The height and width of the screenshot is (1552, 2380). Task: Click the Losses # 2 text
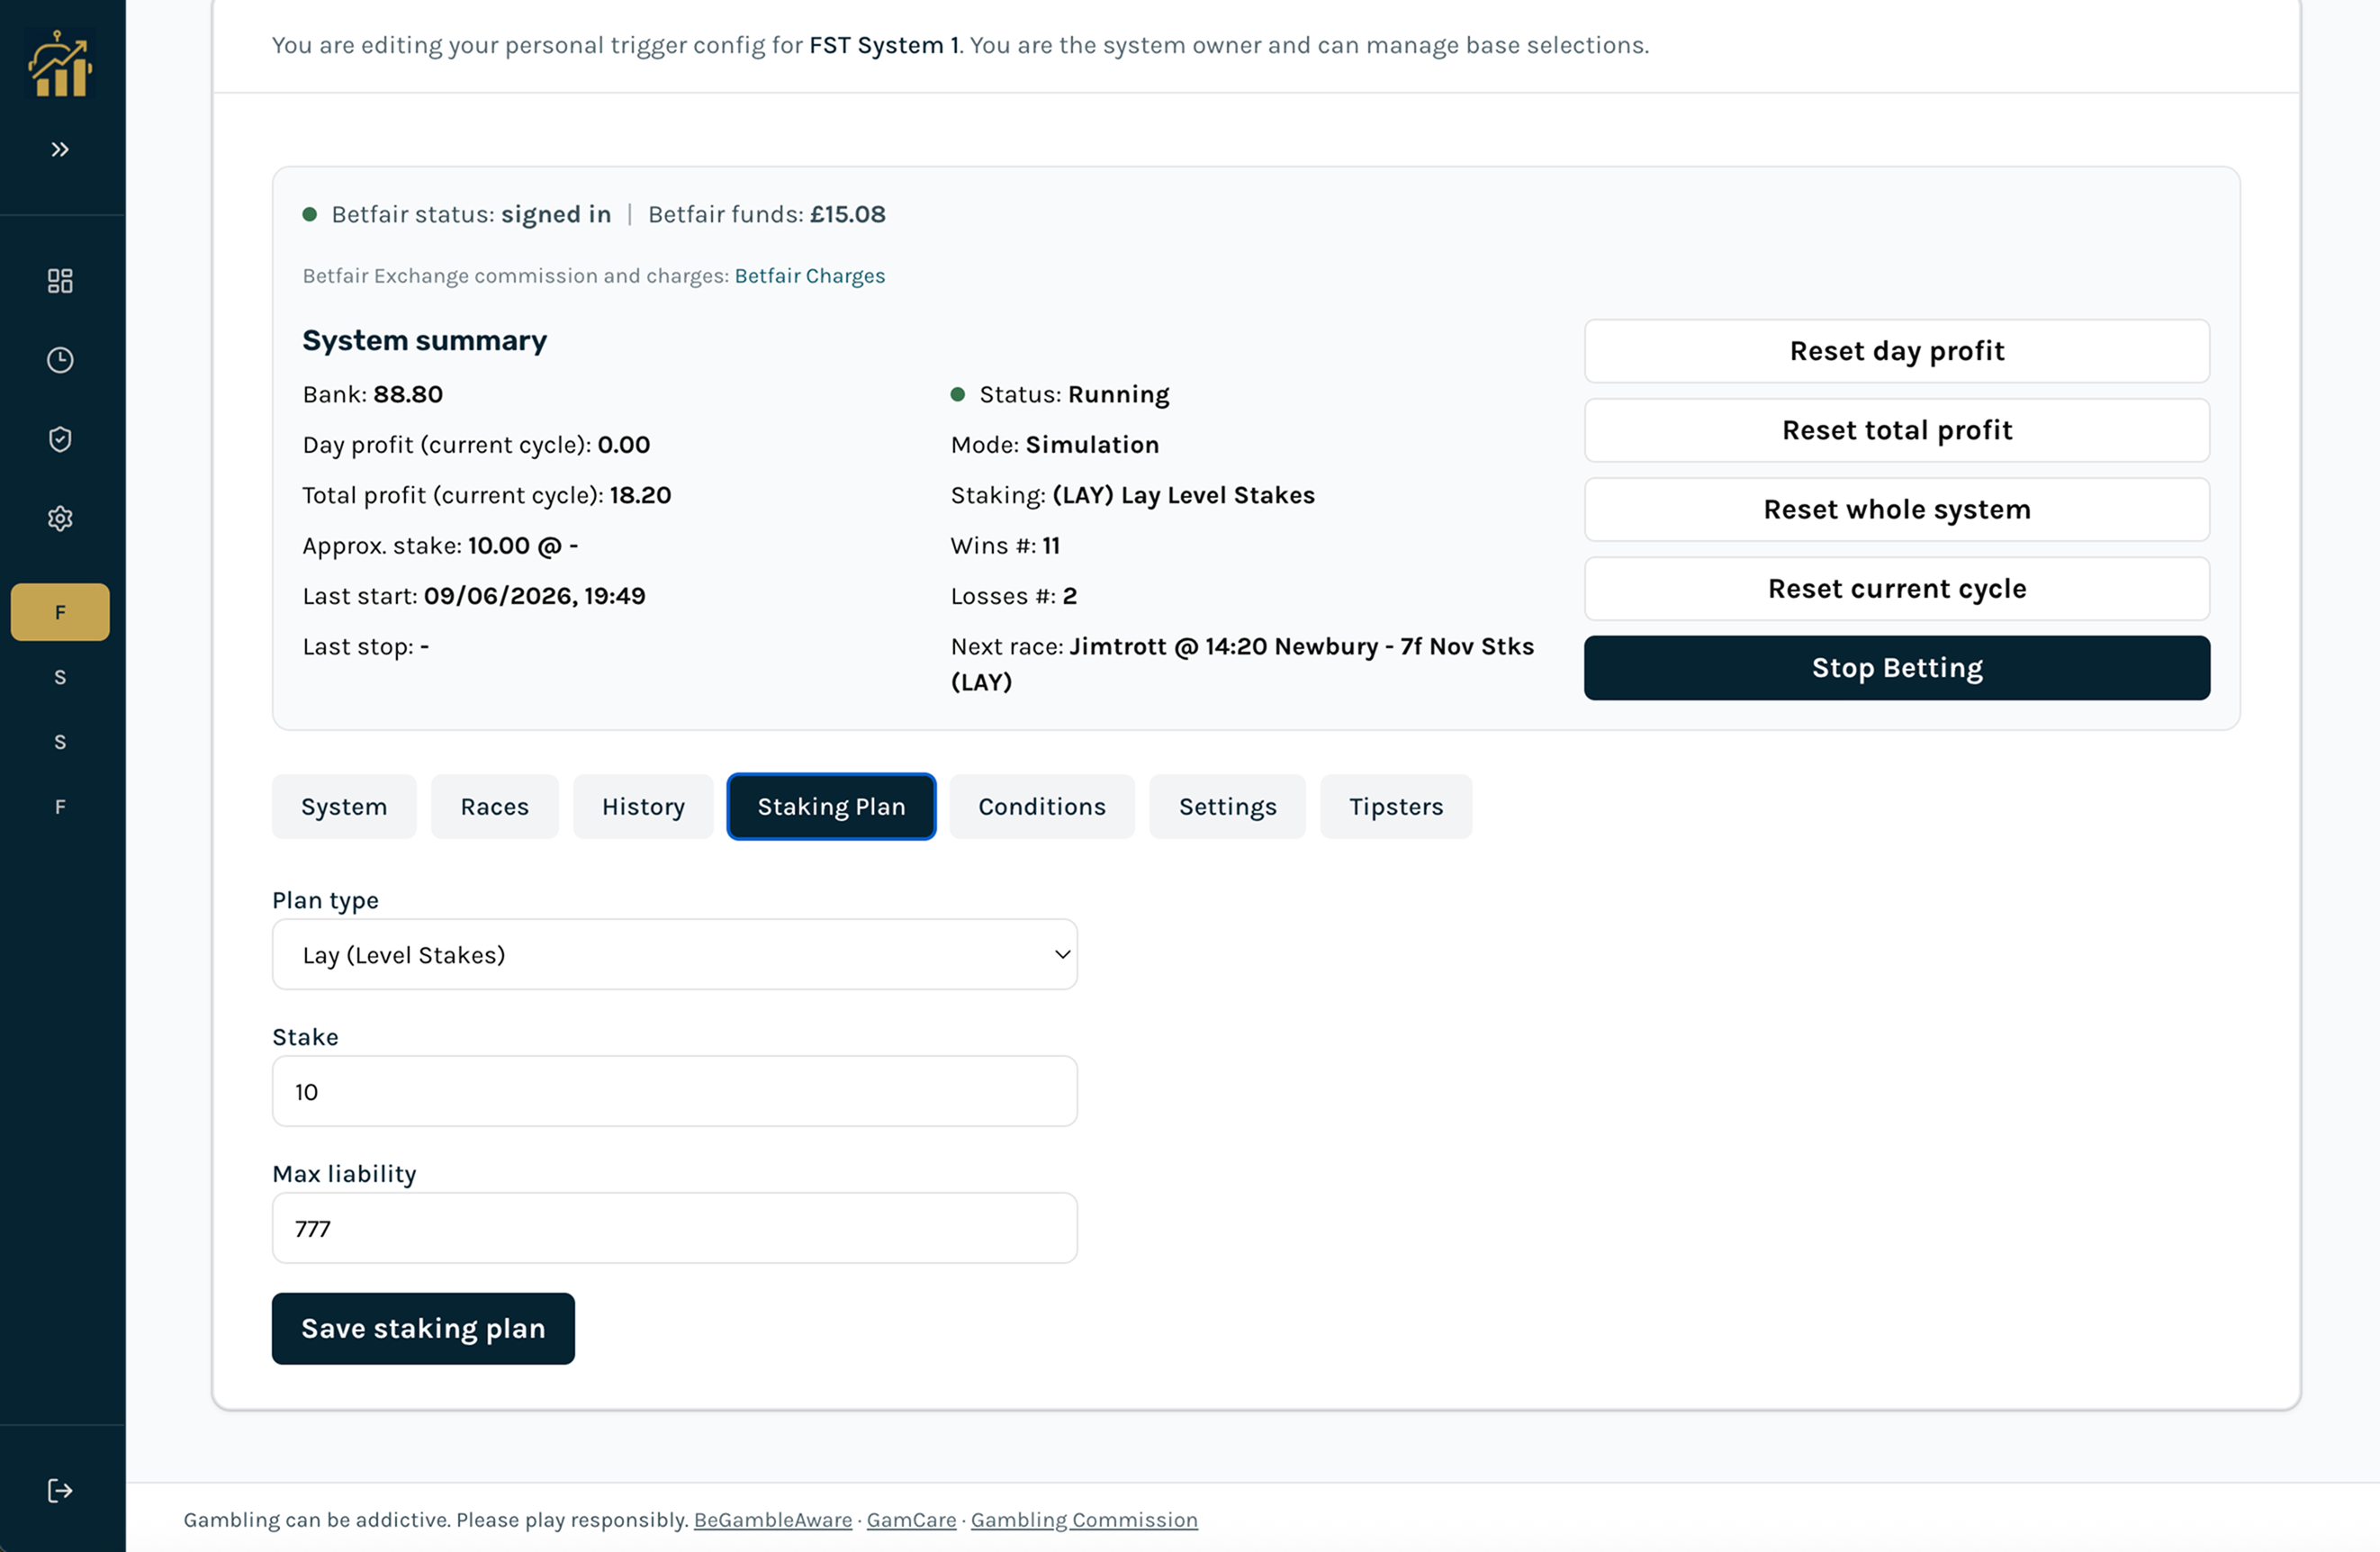[x=1014, y=596]
